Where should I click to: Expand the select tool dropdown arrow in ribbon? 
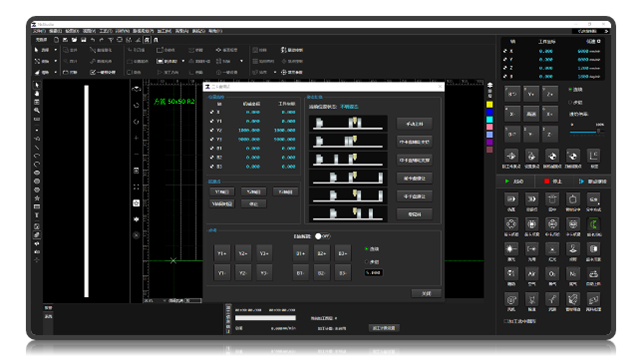coord(56,50)
